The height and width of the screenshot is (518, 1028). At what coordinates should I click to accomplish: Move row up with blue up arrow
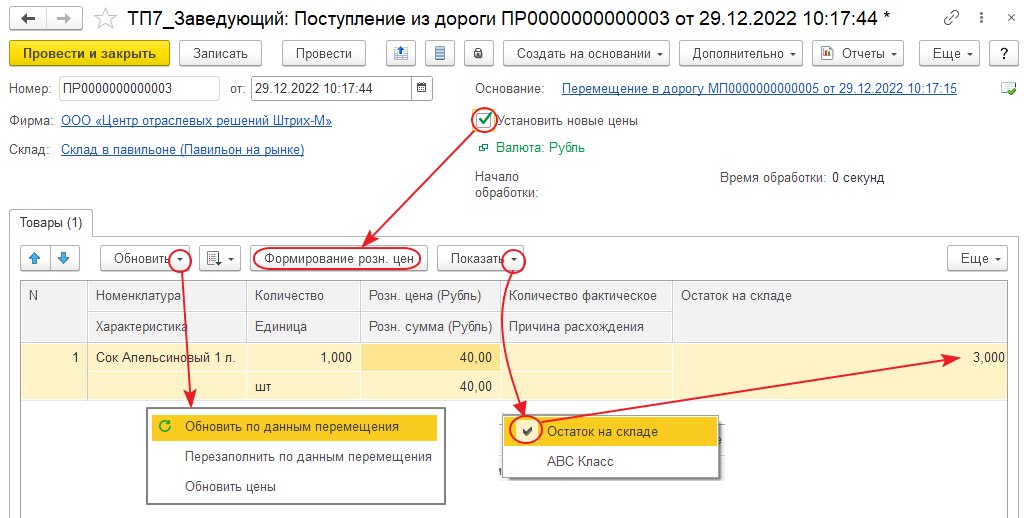tap(35, 258)
